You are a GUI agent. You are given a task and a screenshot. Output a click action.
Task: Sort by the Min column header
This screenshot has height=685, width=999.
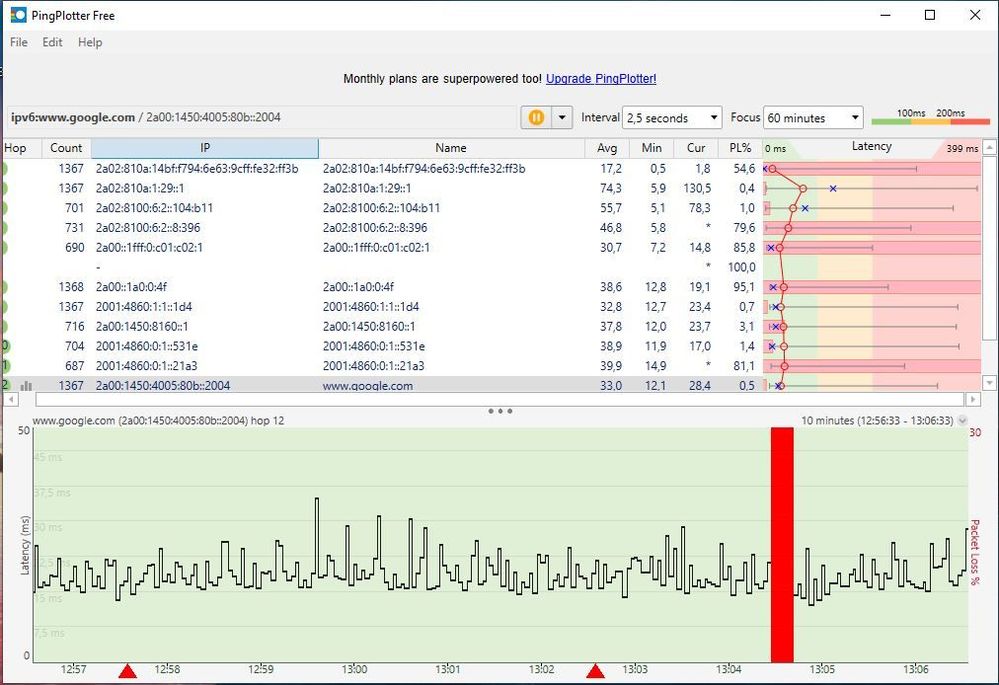coord(651,148)
